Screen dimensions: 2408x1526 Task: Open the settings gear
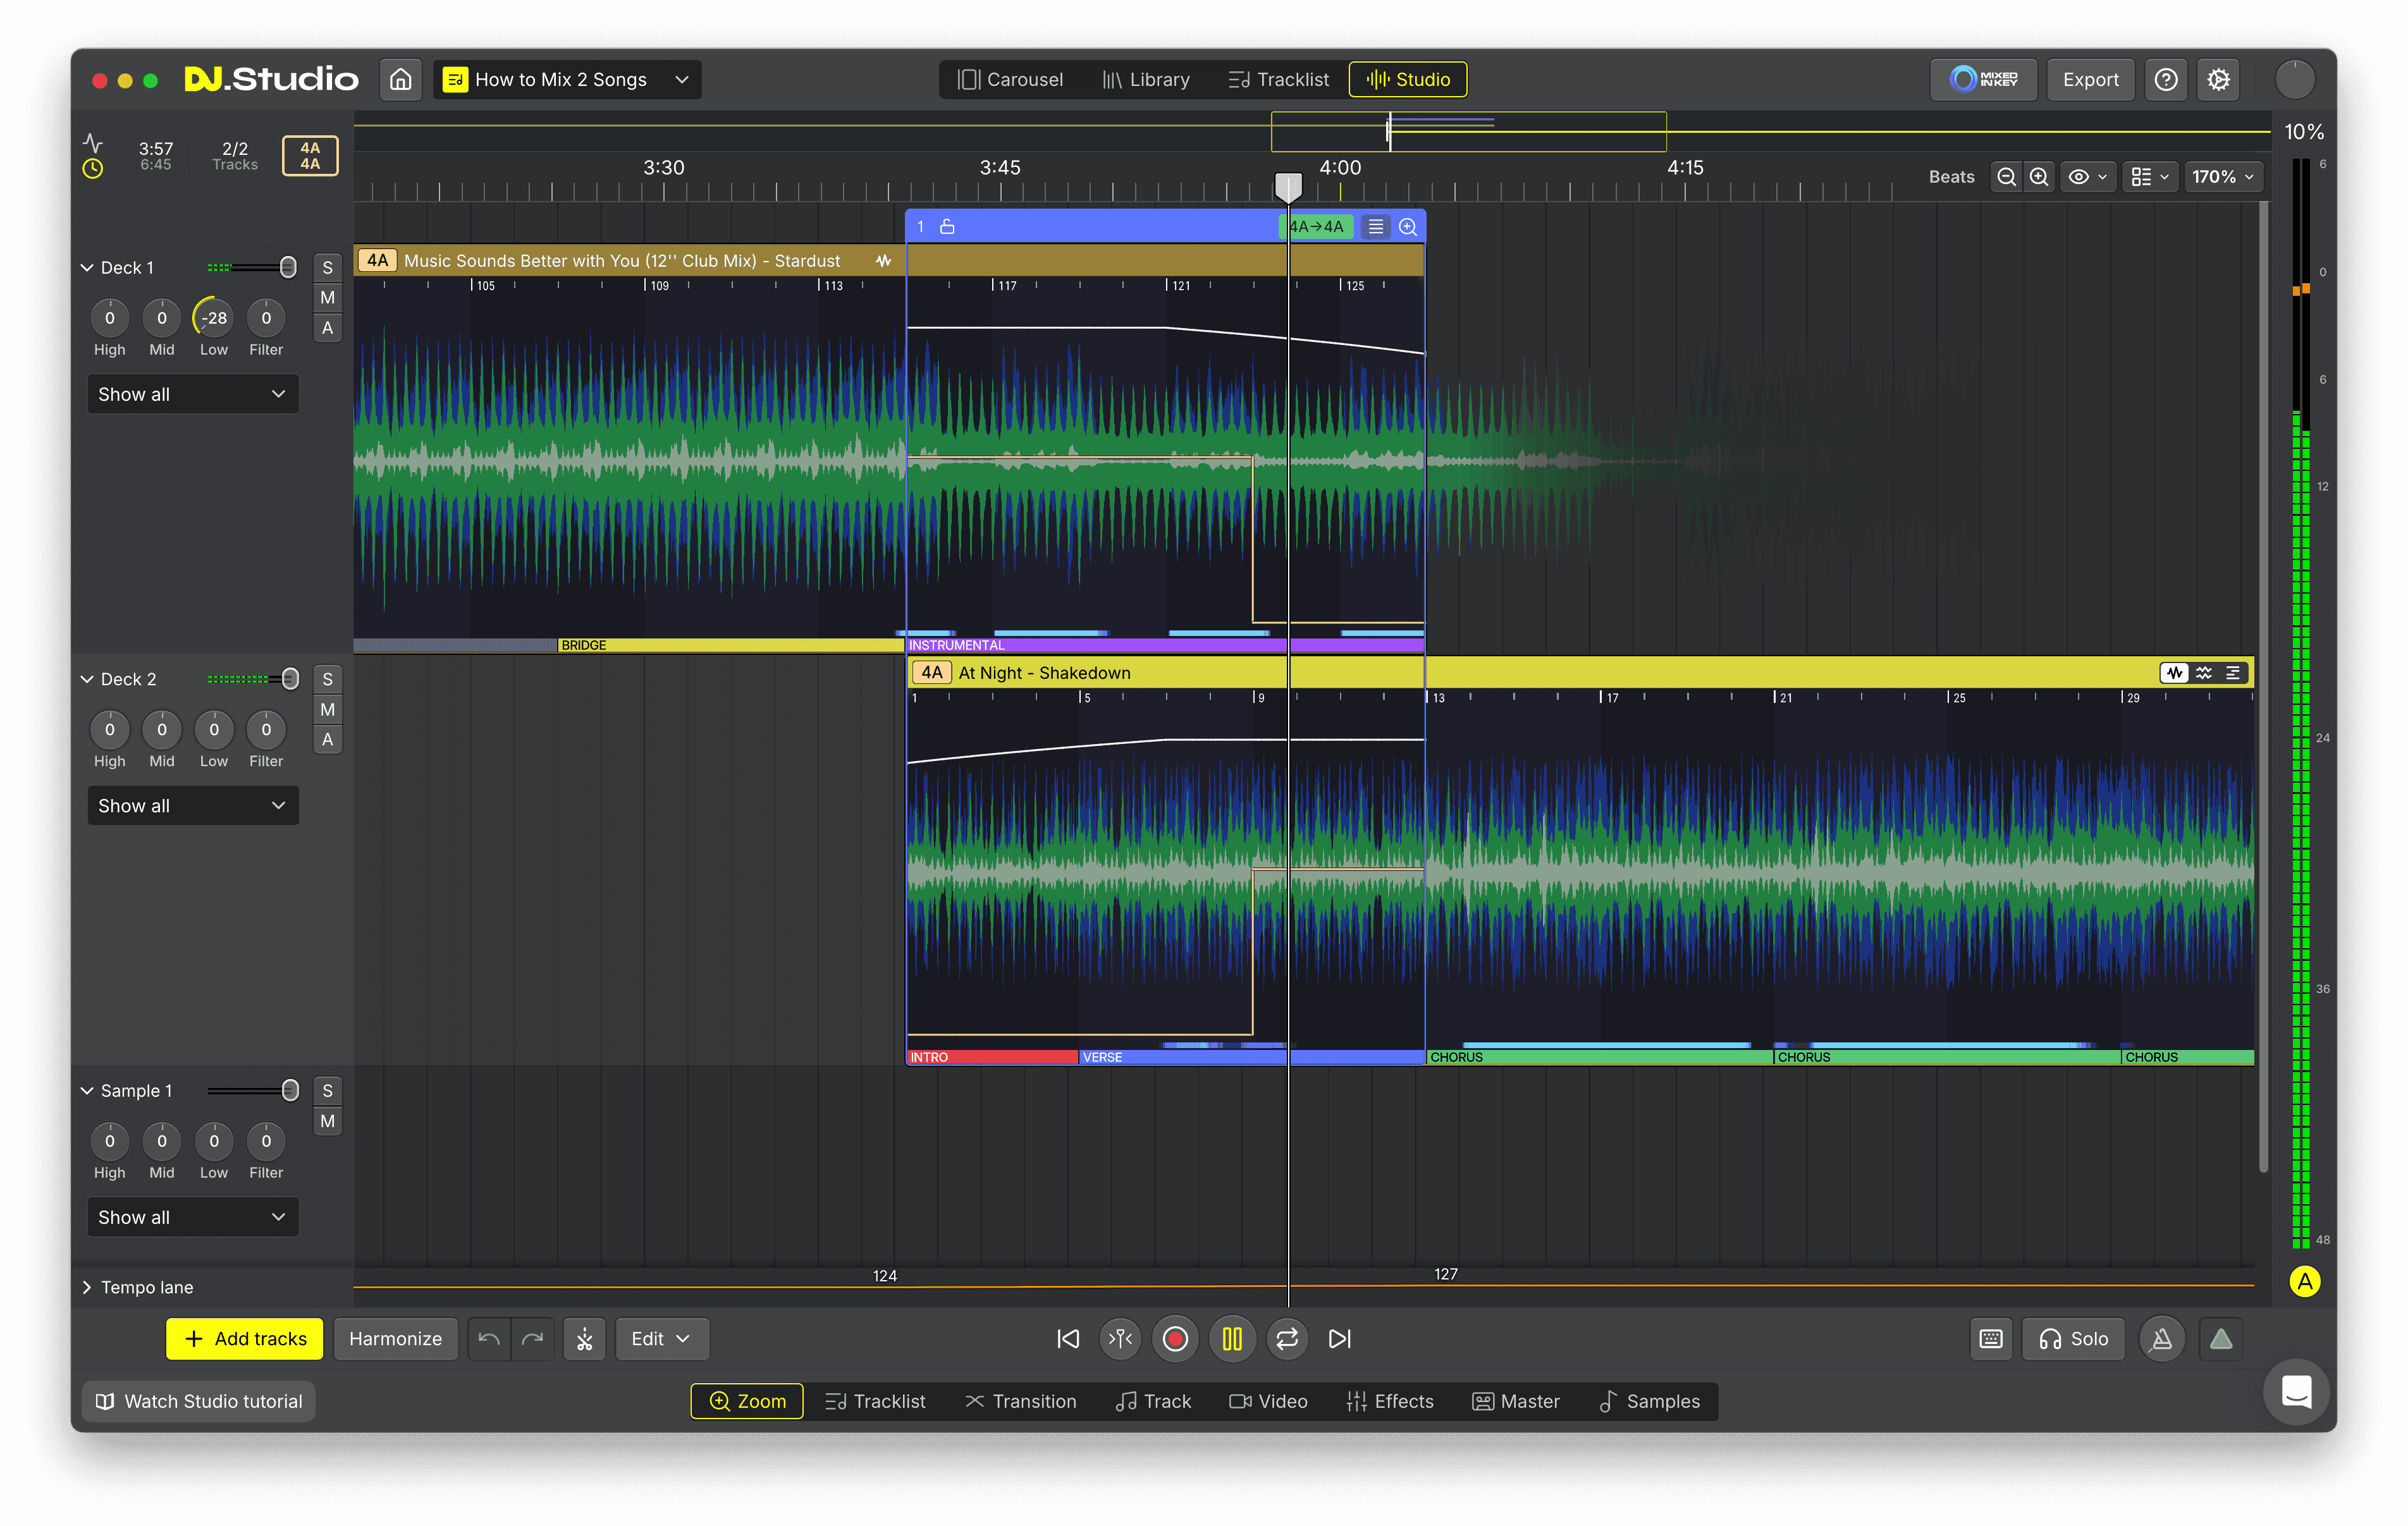2218,79
